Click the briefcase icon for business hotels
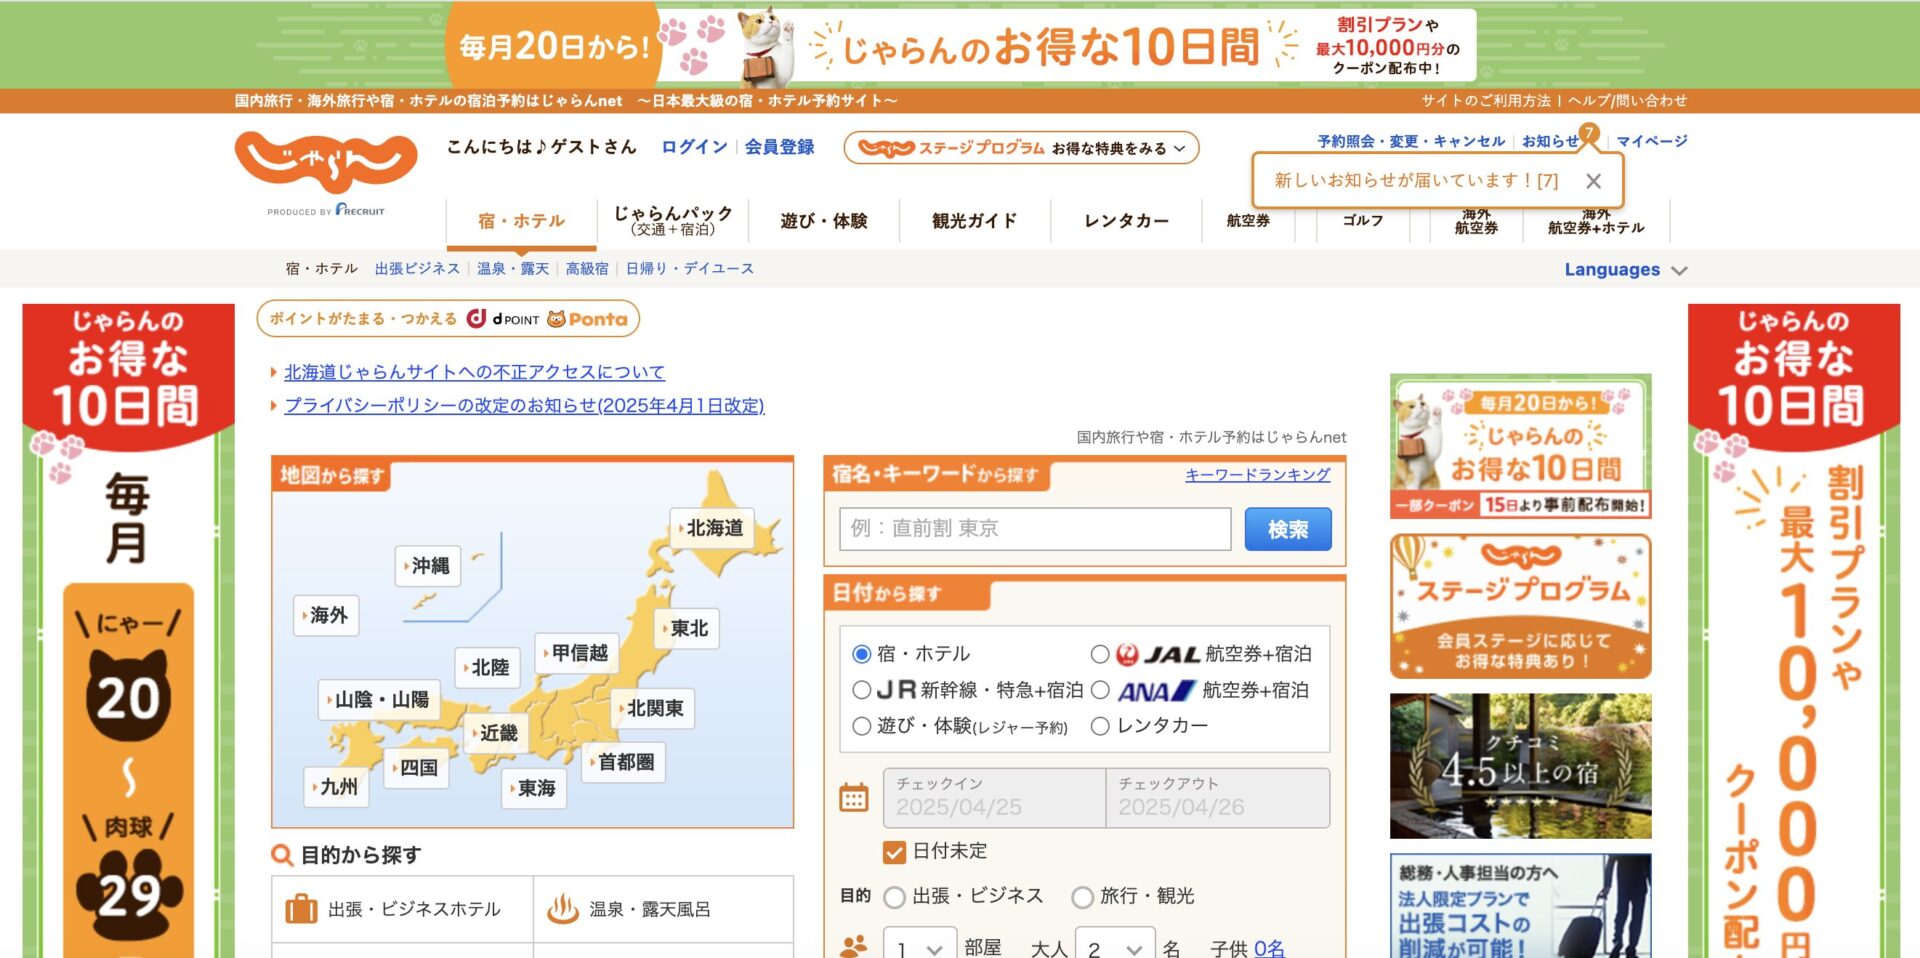This screenshot has height=958, width=1920. tap(301, 909)
